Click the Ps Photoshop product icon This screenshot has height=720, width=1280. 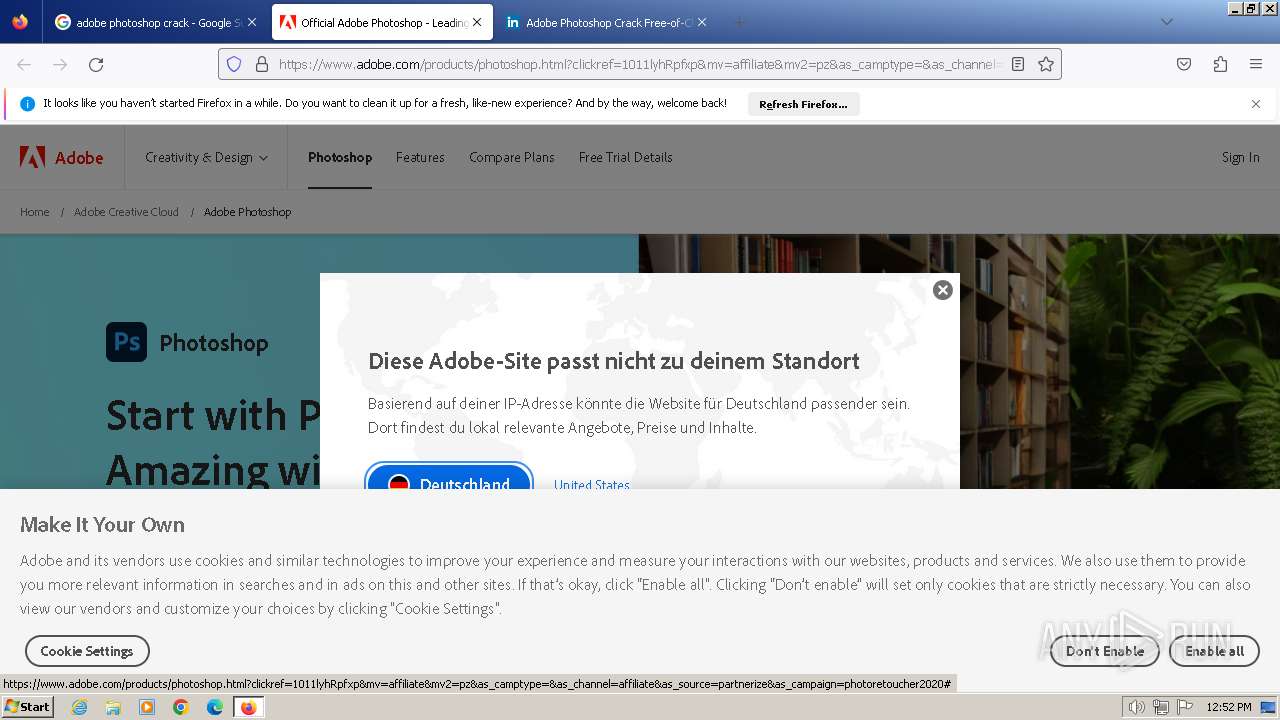click(x=126, y=342)
